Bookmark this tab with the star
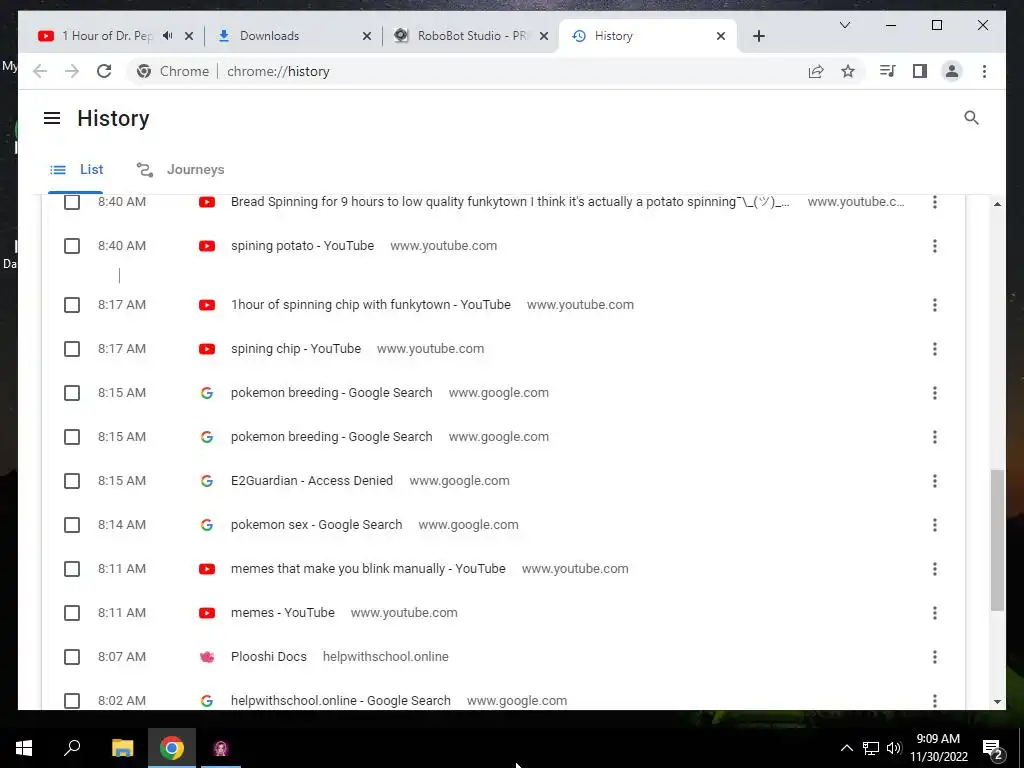The width and height of the screenshot is (1024, 768). pos(848,71)
